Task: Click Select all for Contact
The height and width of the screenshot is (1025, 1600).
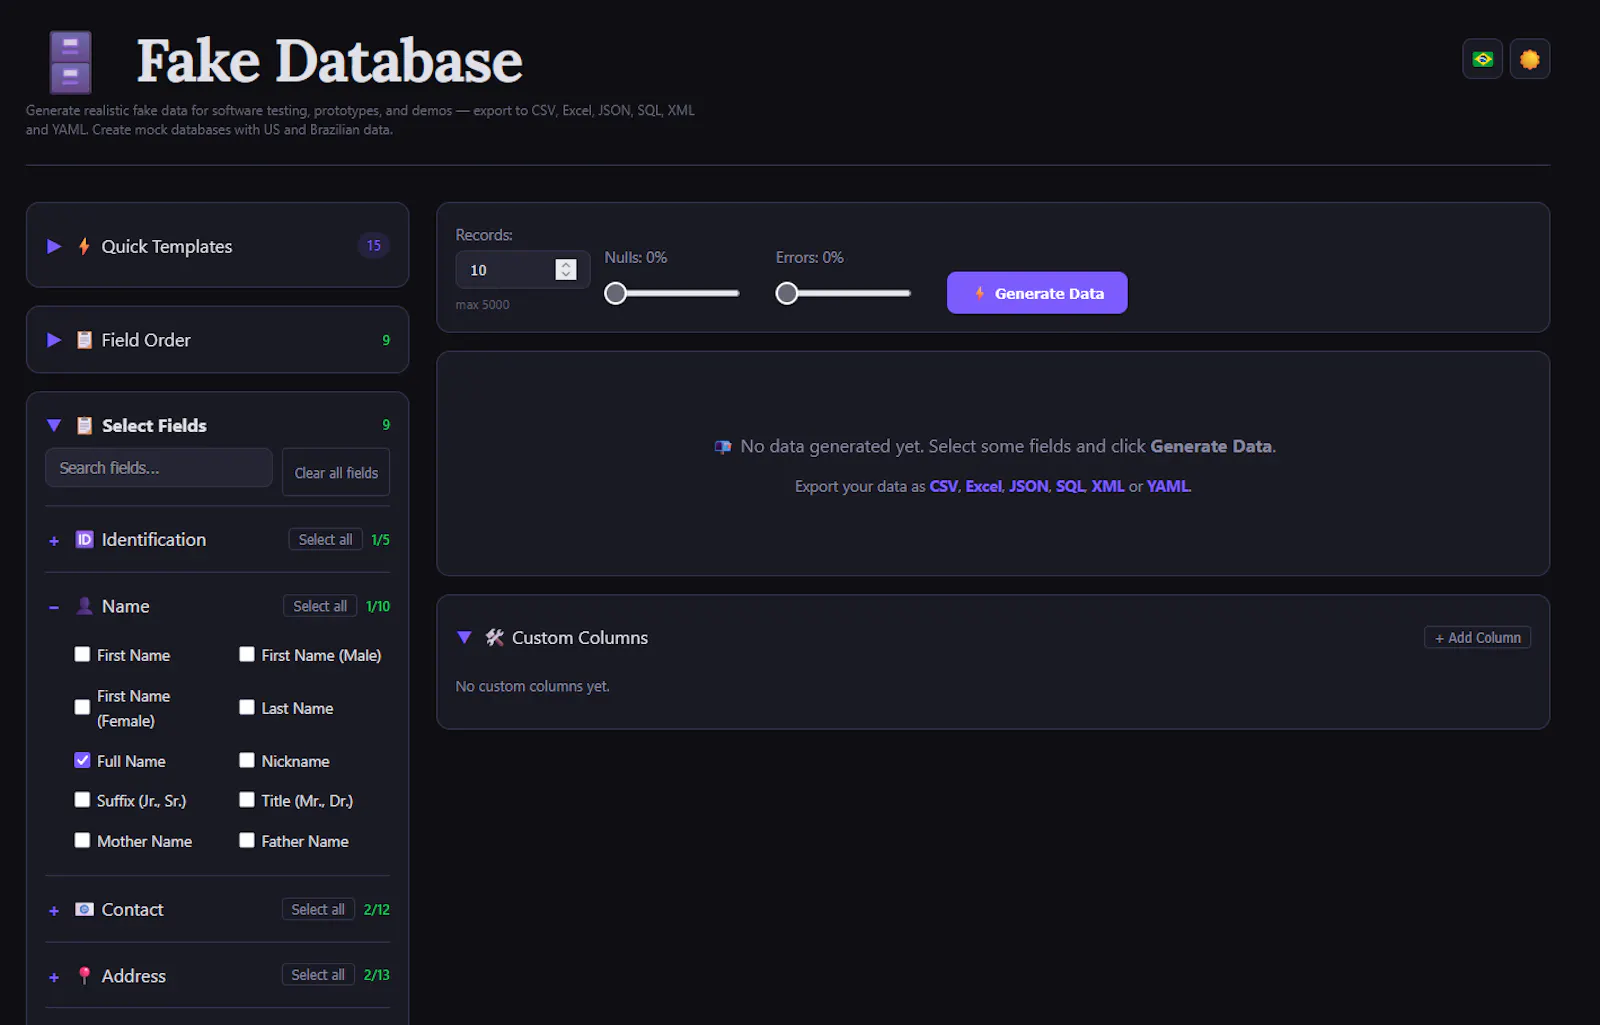Action: [x=318, y=909]
